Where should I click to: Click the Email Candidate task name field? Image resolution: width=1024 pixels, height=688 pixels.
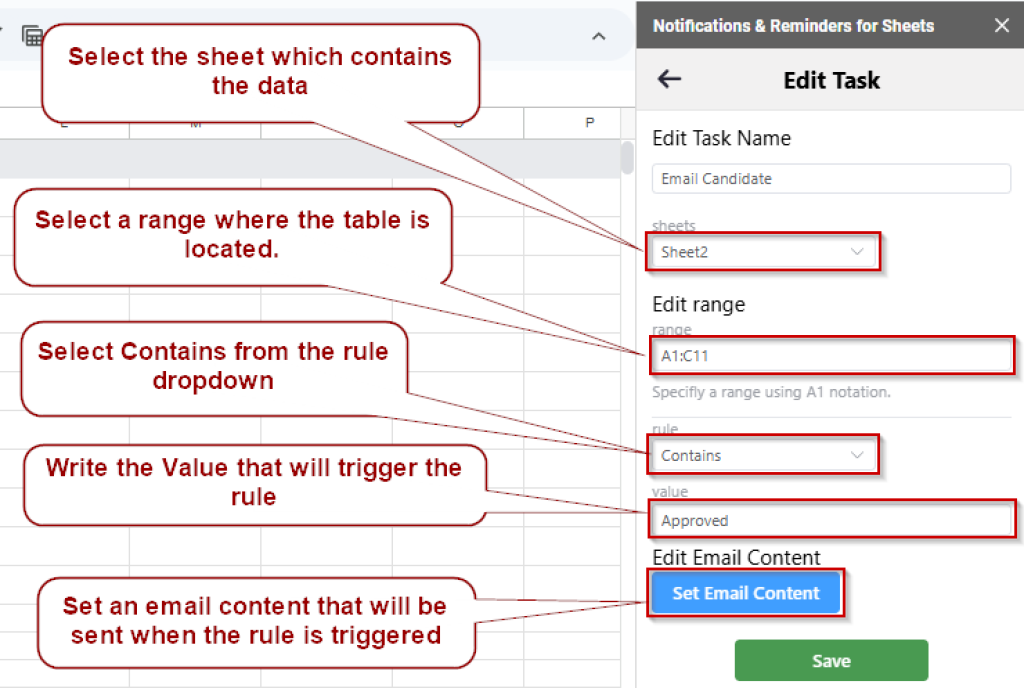[831, 180]
